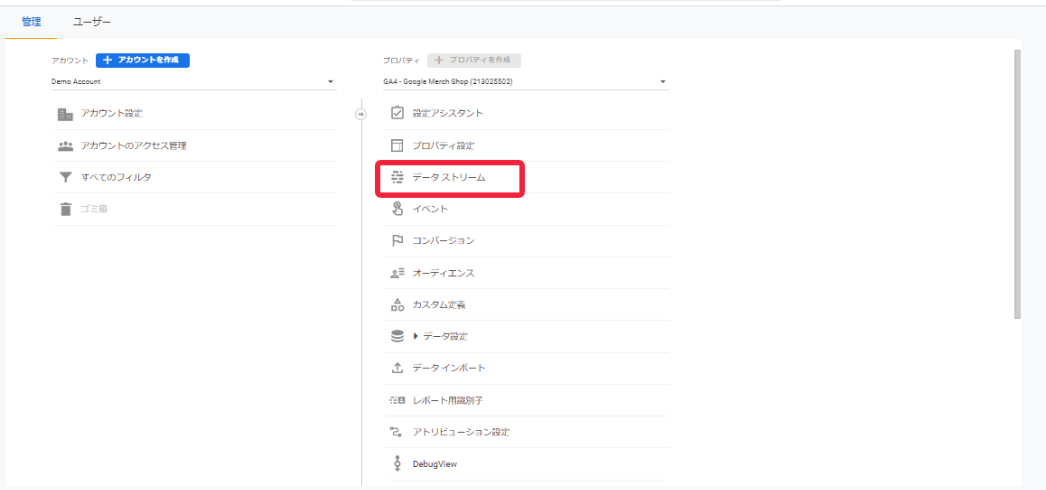
Task: Click the アカウント column label
Action: [x=70, y=61]
